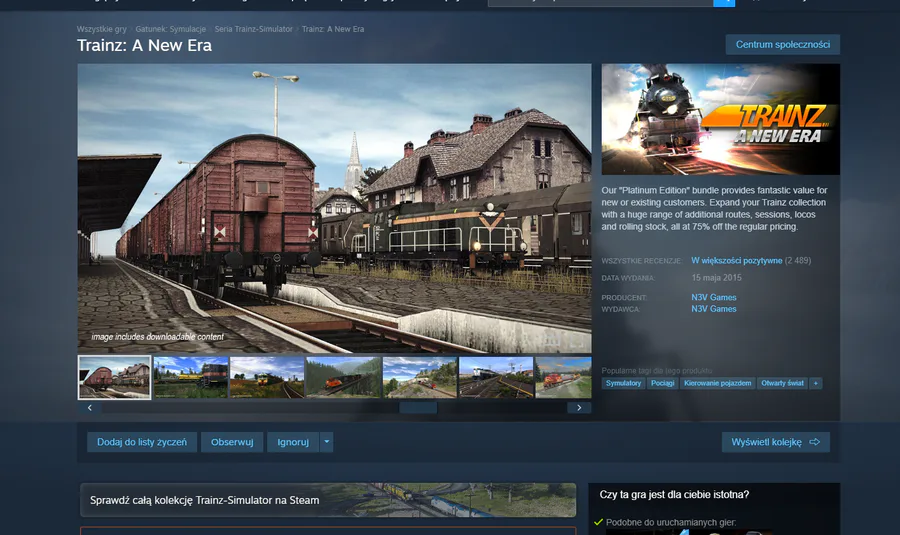Grab the thumbnail strip scrollbar handle
This screenshot has width=900, height=535.
point(418,408)
